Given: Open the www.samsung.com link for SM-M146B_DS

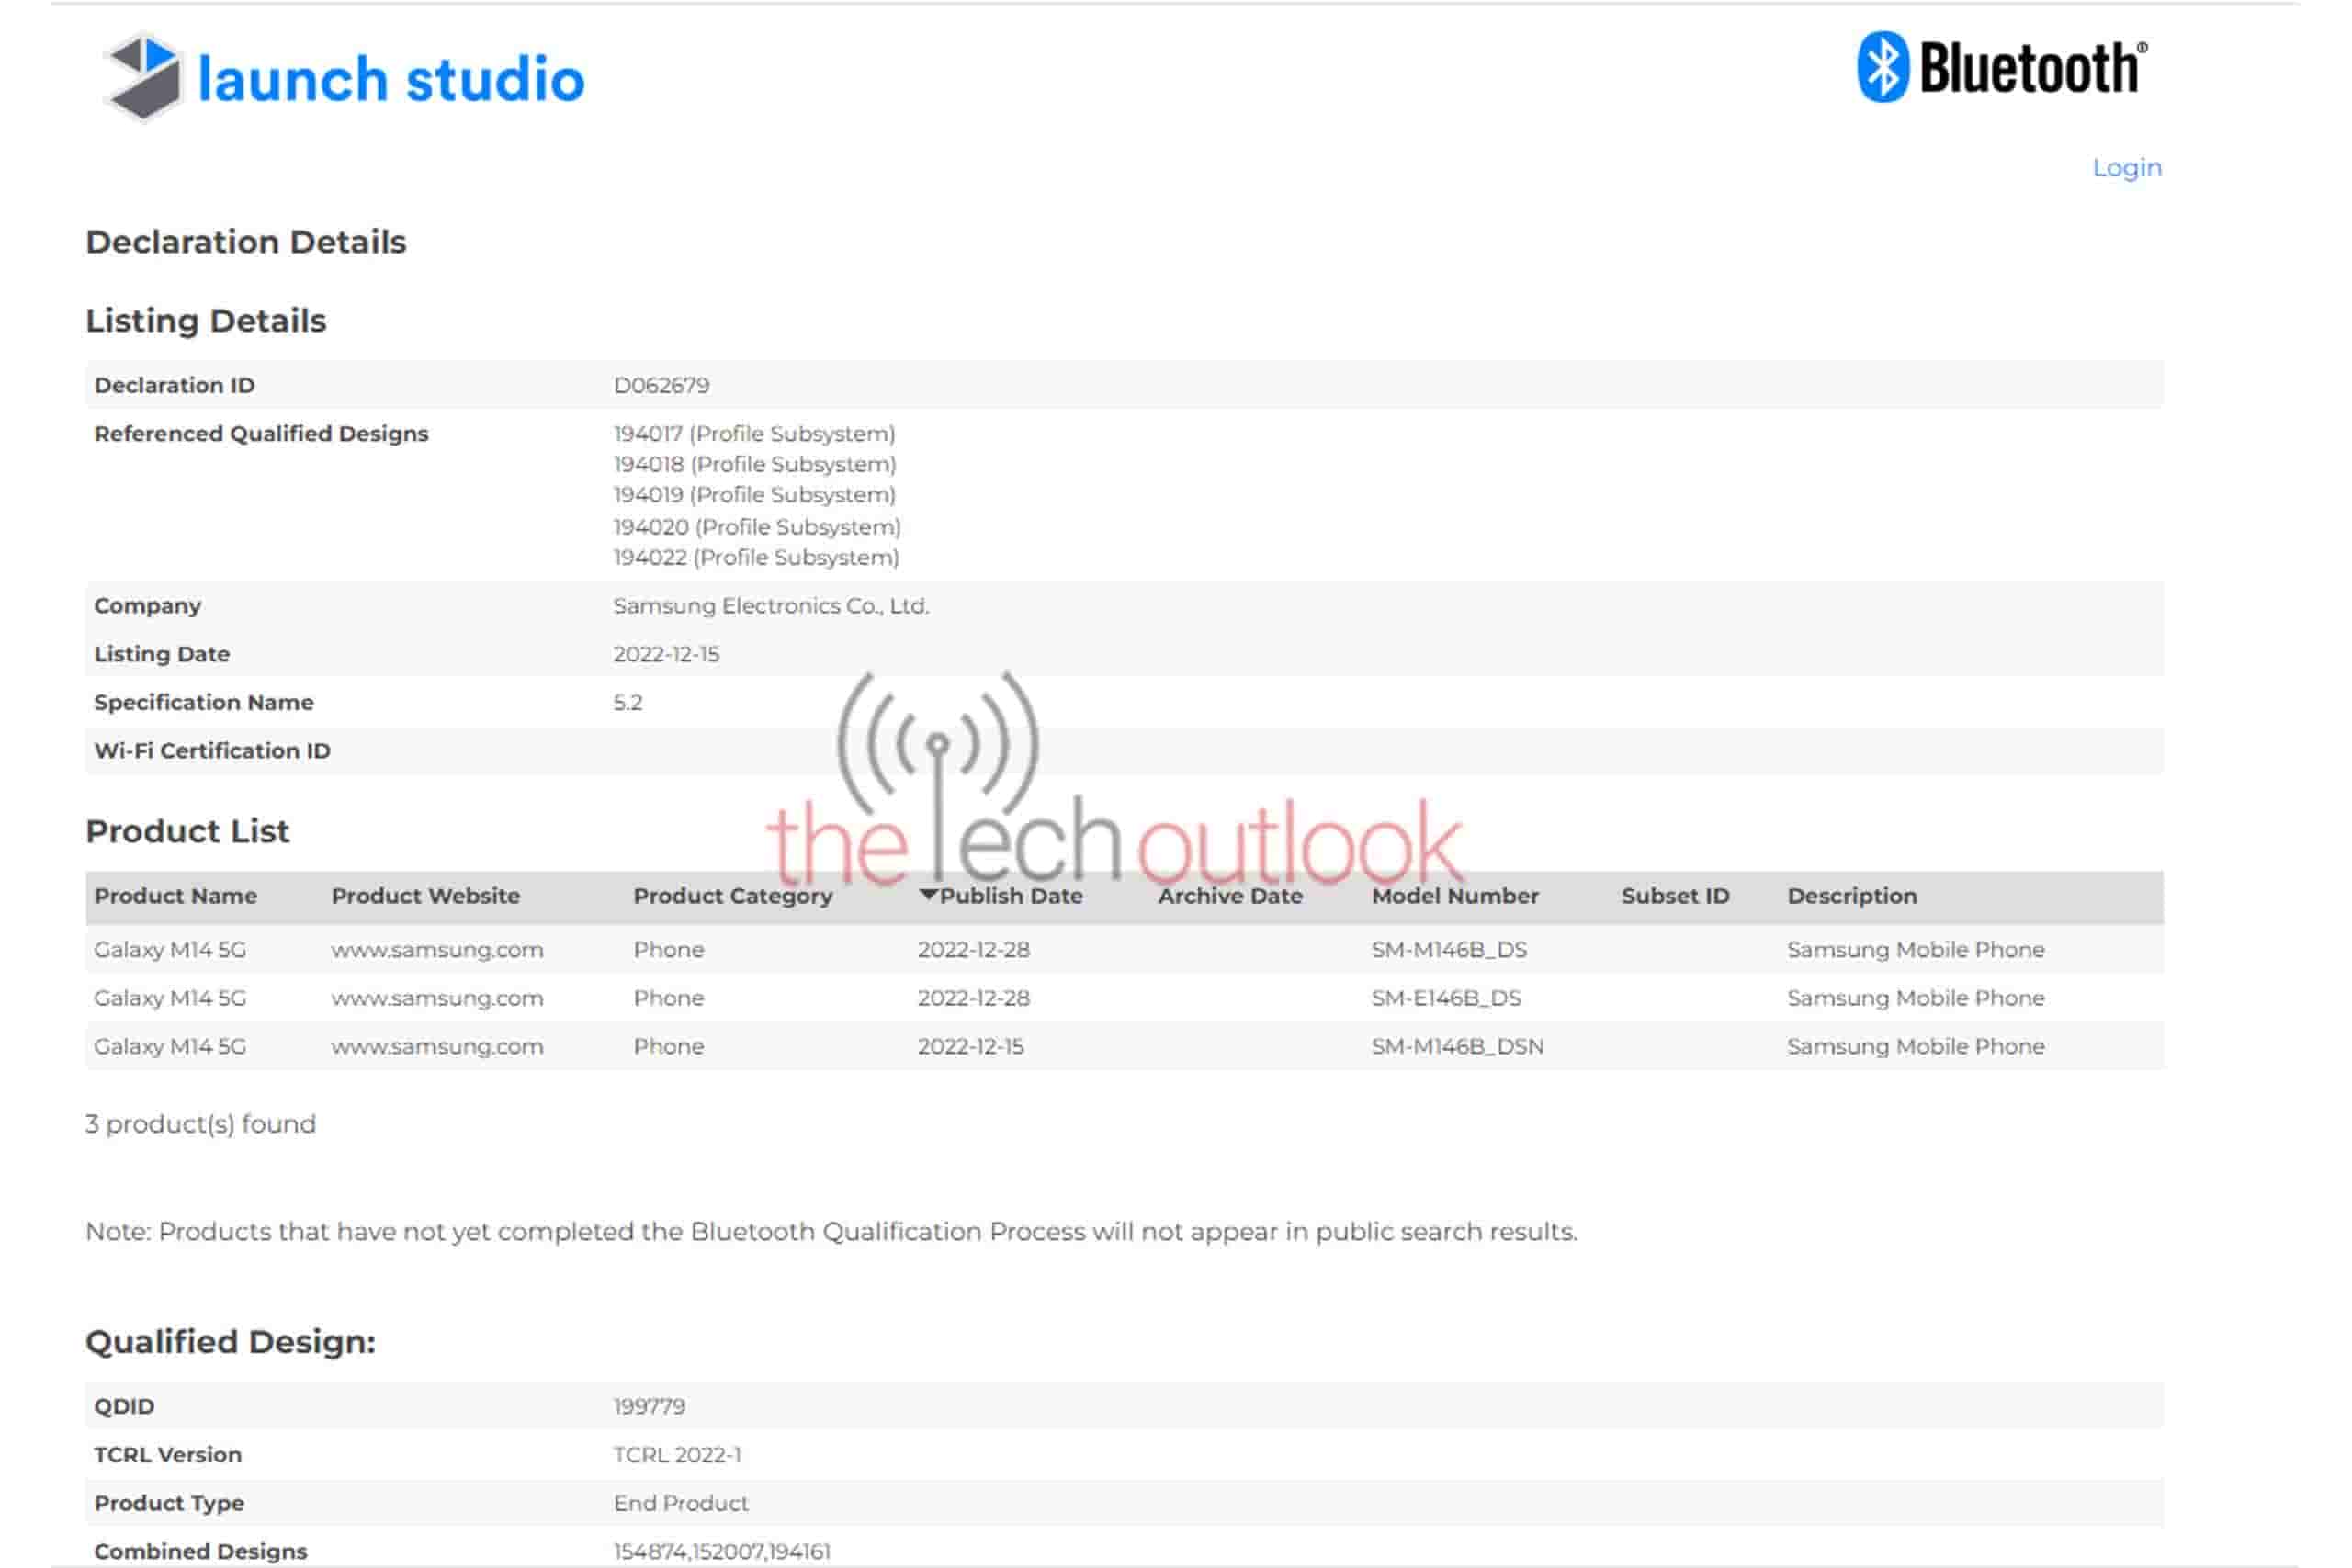Looking at the screenshot, I should click(437, 949).
